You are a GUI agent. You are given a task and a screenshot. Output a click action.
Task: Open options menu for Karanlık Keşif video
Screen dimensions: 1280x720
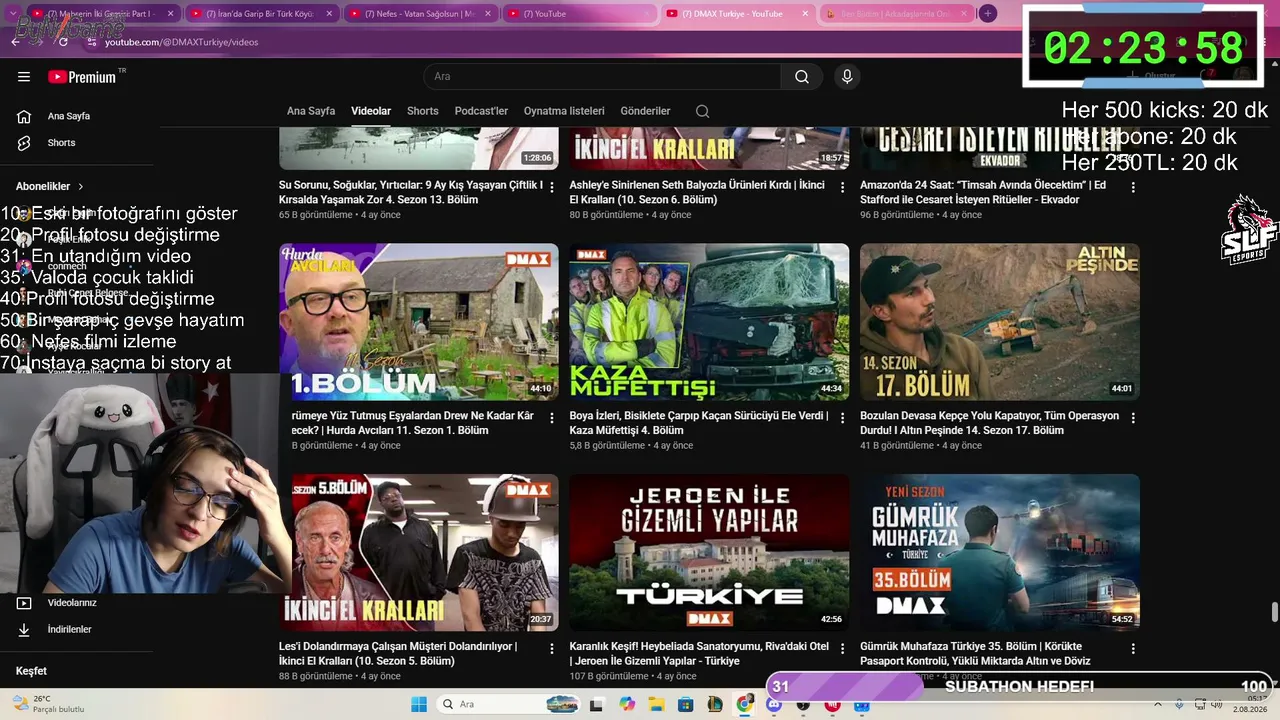pyautogui.click(x=842, y=649)
